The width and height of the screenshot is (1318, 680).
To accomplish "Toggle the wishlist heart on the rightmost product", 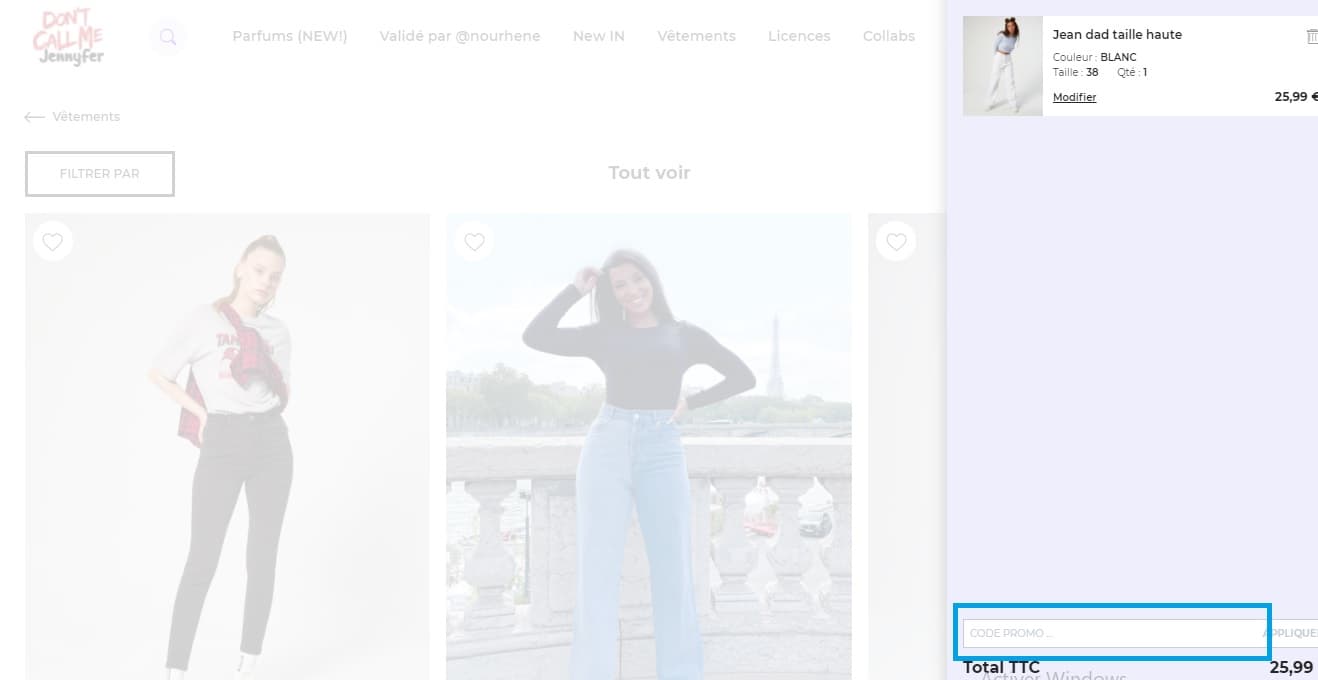I will tap(895, 240).
